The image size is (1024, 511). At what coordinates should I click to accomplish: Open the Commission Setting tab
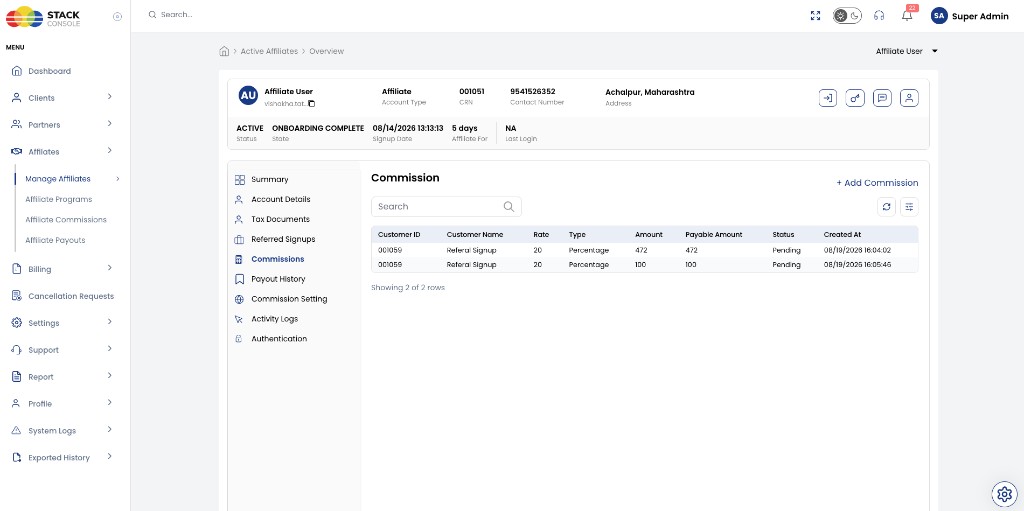[x=289, y=299]
